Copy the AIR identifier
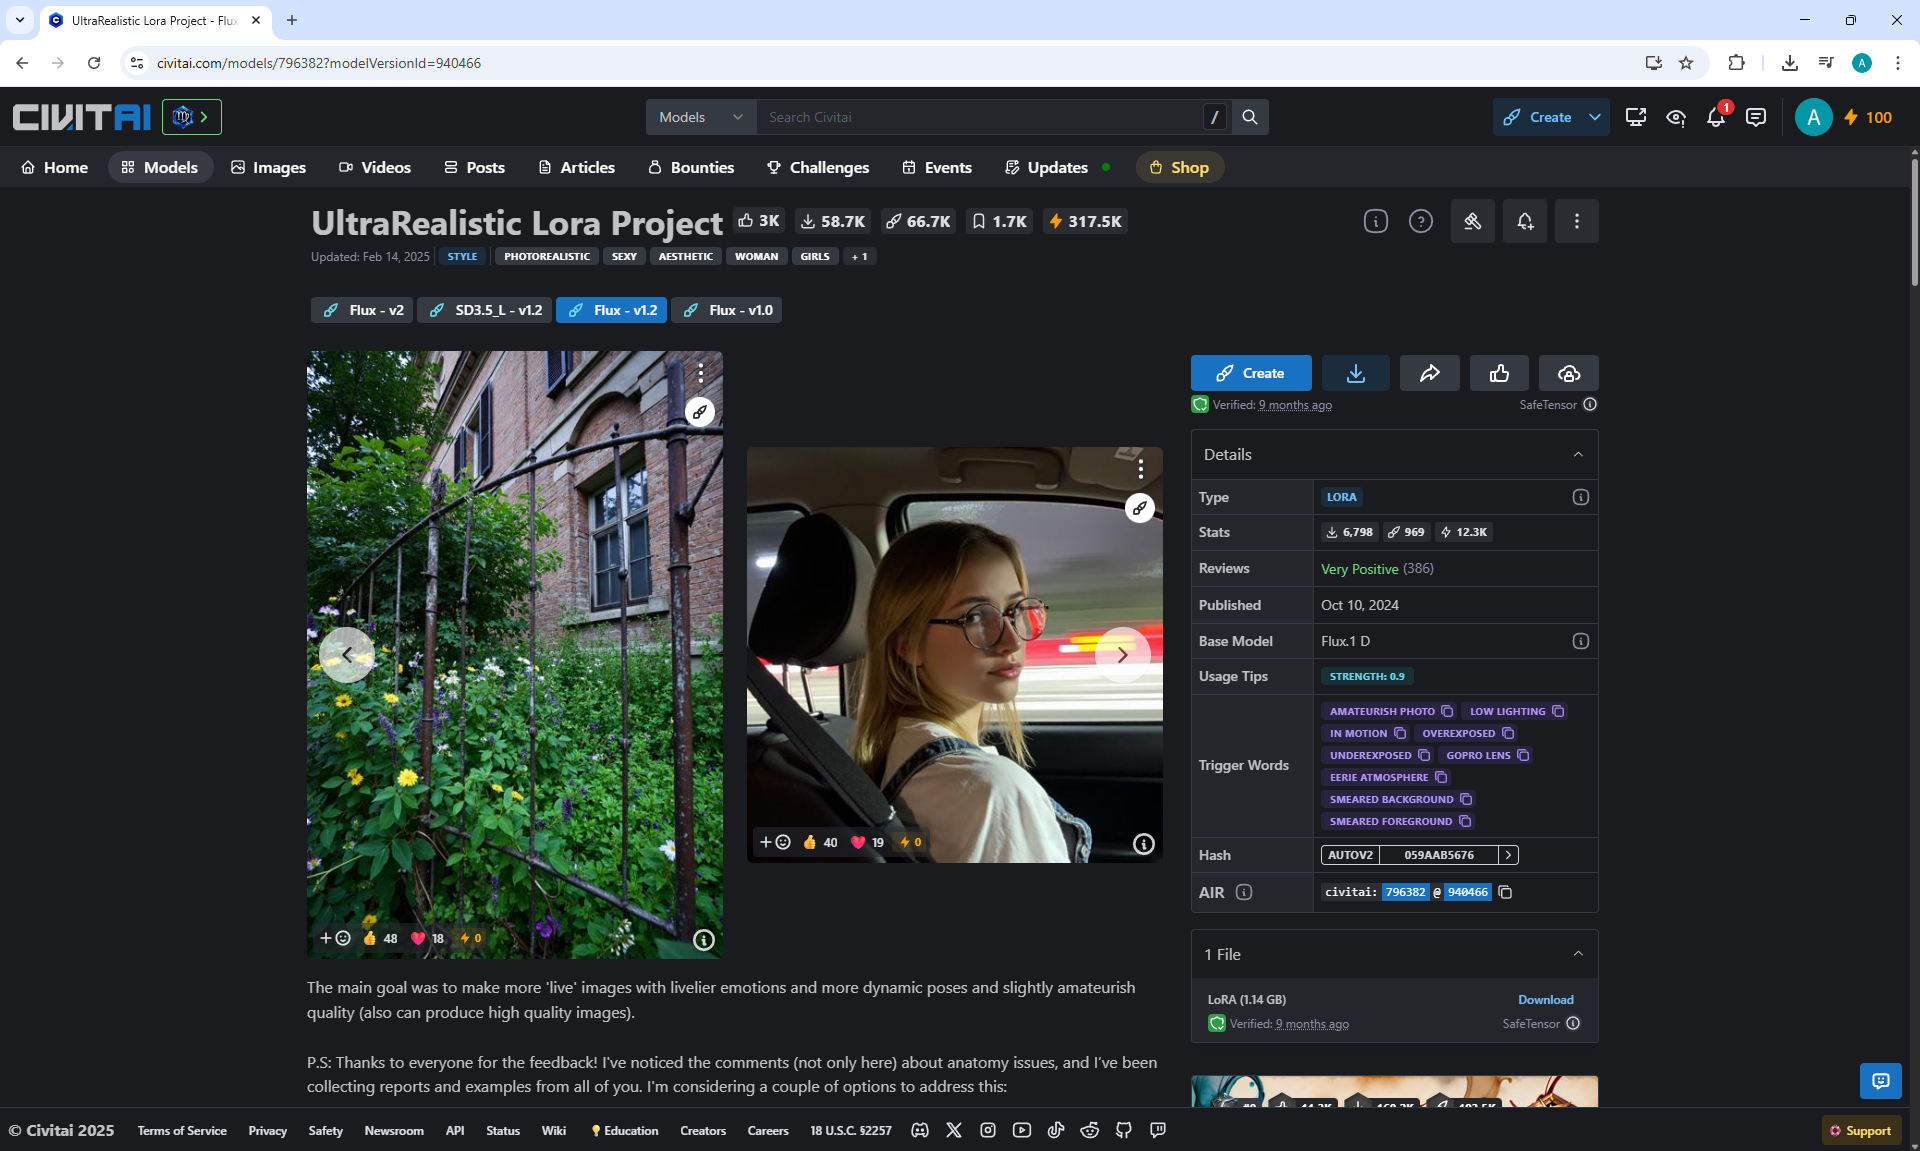 coord(1505,892)
